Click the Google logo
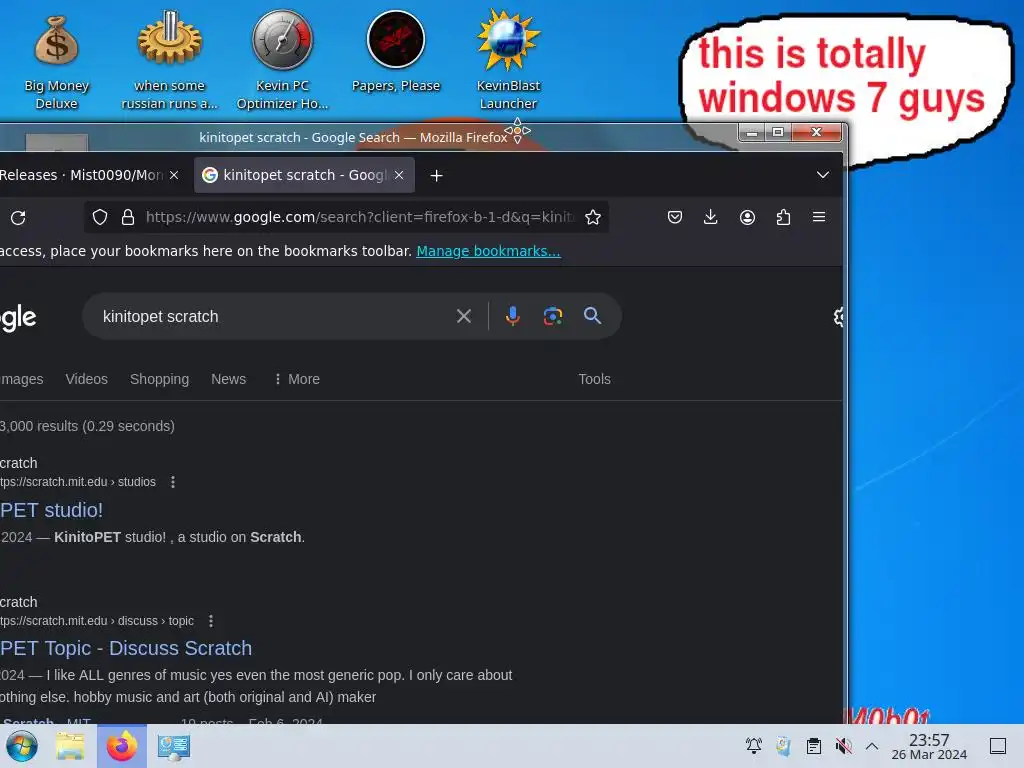Viewport: 1024px width, 768px height. click(x=18, y=318)
